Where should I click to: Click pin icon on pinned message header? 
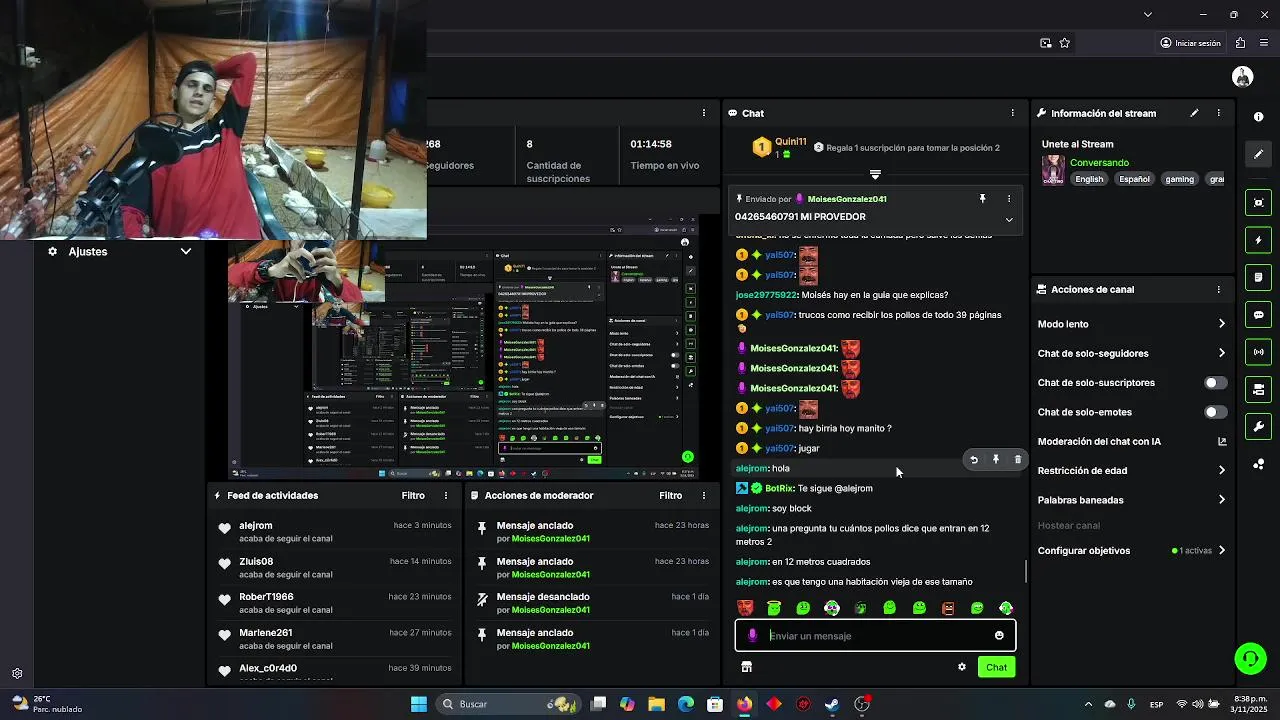pos(982,199)
